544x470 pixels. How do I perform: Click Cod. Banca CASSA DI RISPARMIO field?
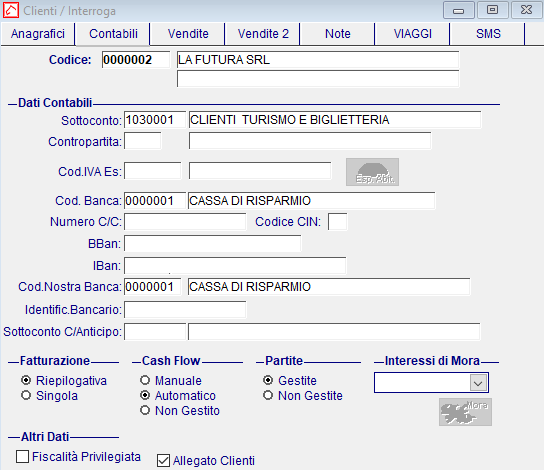pyautogui.click(x=312, y=201)
